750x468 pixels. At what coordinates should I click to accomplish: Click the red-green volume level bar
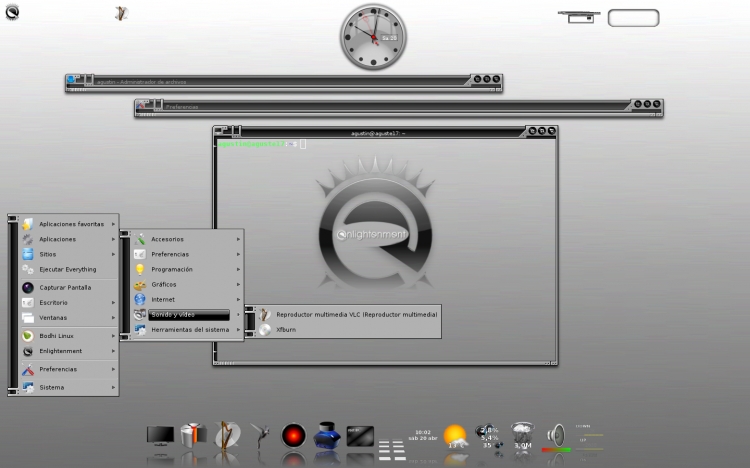point(556,450)
